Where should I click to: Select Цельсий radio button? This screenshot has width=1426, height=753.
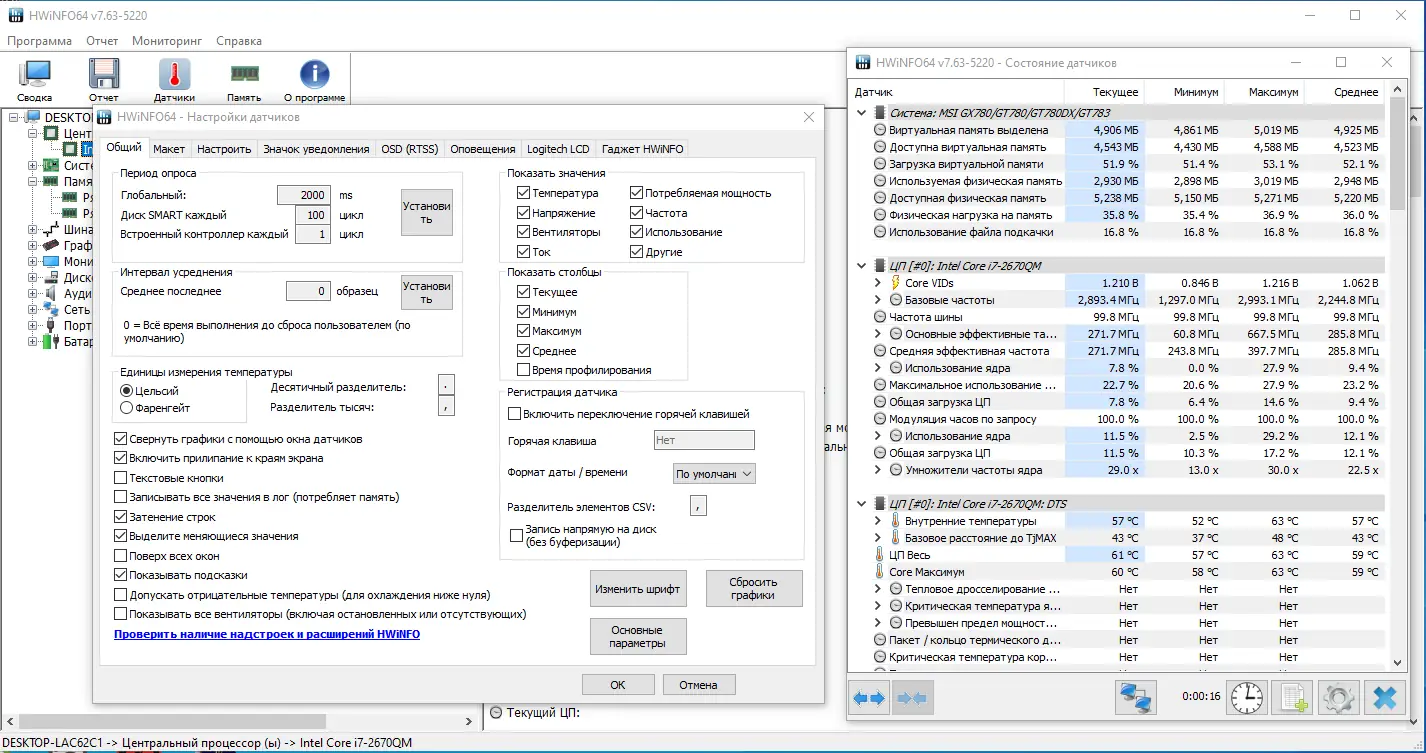click(126, 391)
